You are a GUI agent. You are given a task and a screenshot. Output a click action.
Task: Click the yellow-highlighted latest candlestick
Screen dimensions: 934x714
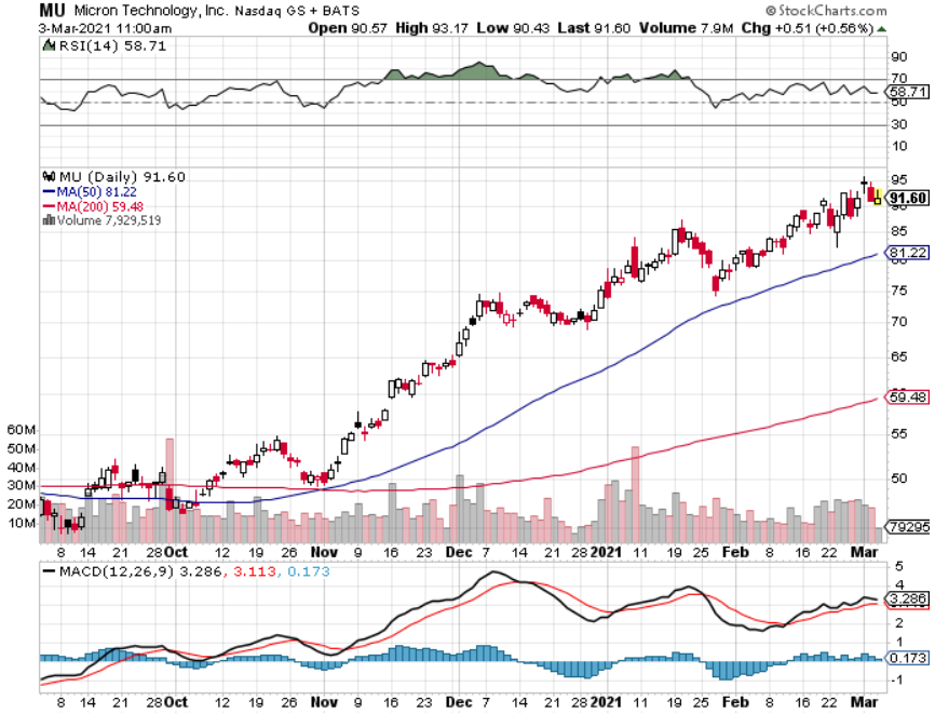pyautogui.click(x=877, y=197)
